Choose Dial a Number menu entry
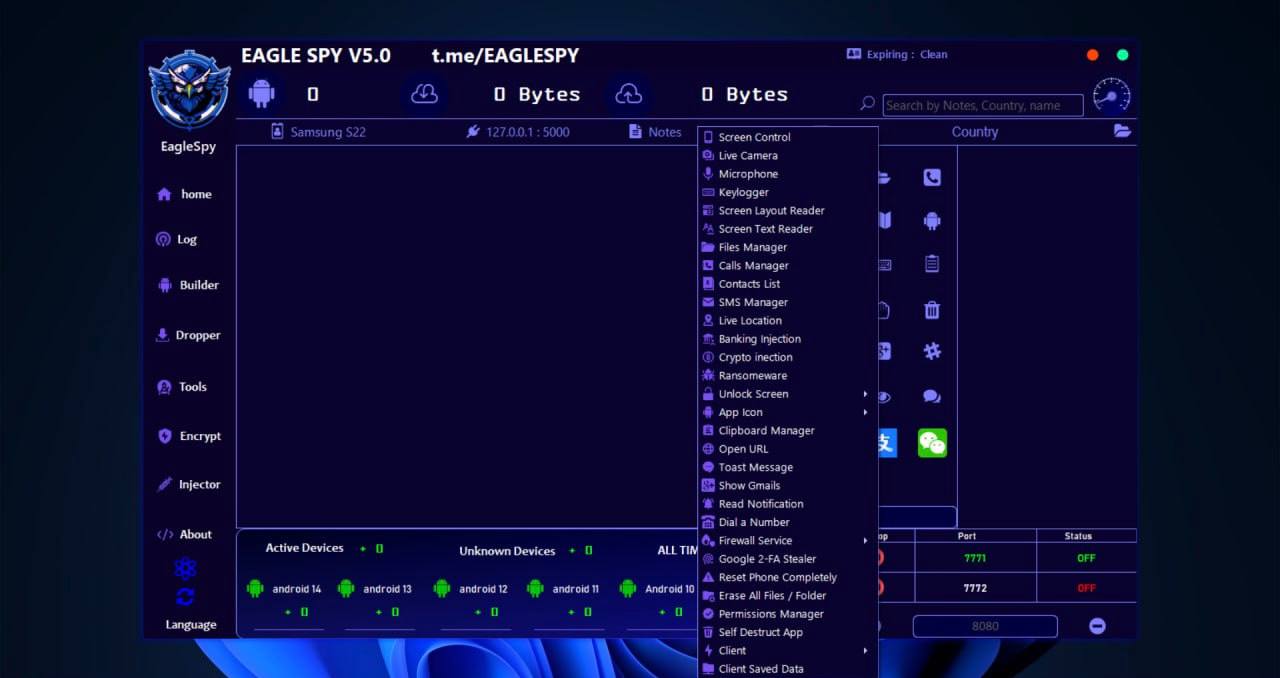The image size is (1280, 678). coord(788,522)
